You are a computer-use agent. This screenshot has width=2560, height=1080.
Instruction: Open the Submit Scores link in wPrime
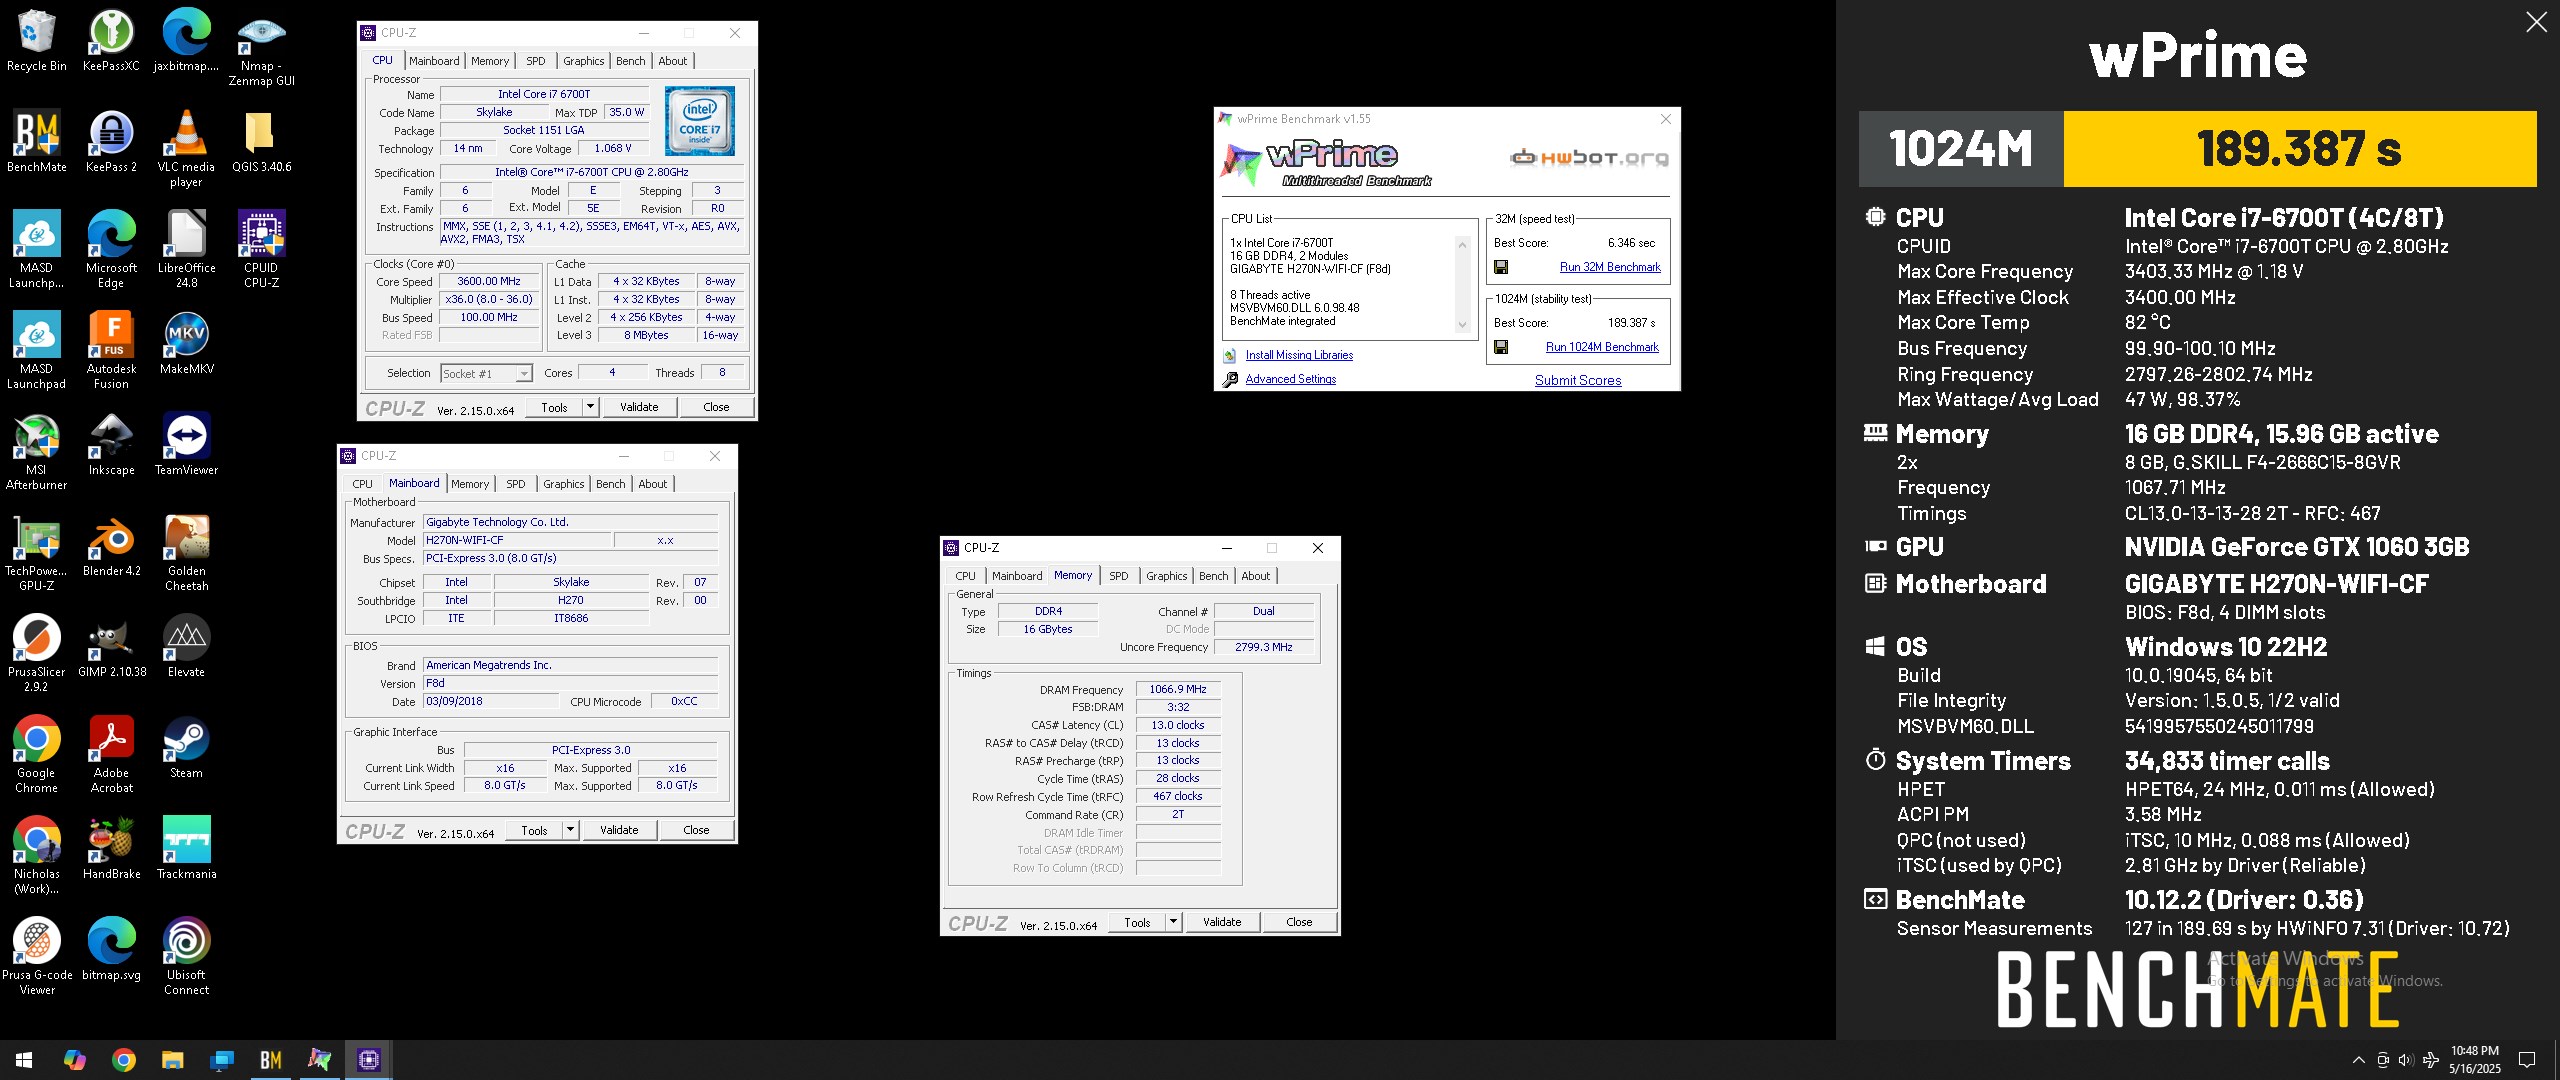click(x=1578, y=380)
